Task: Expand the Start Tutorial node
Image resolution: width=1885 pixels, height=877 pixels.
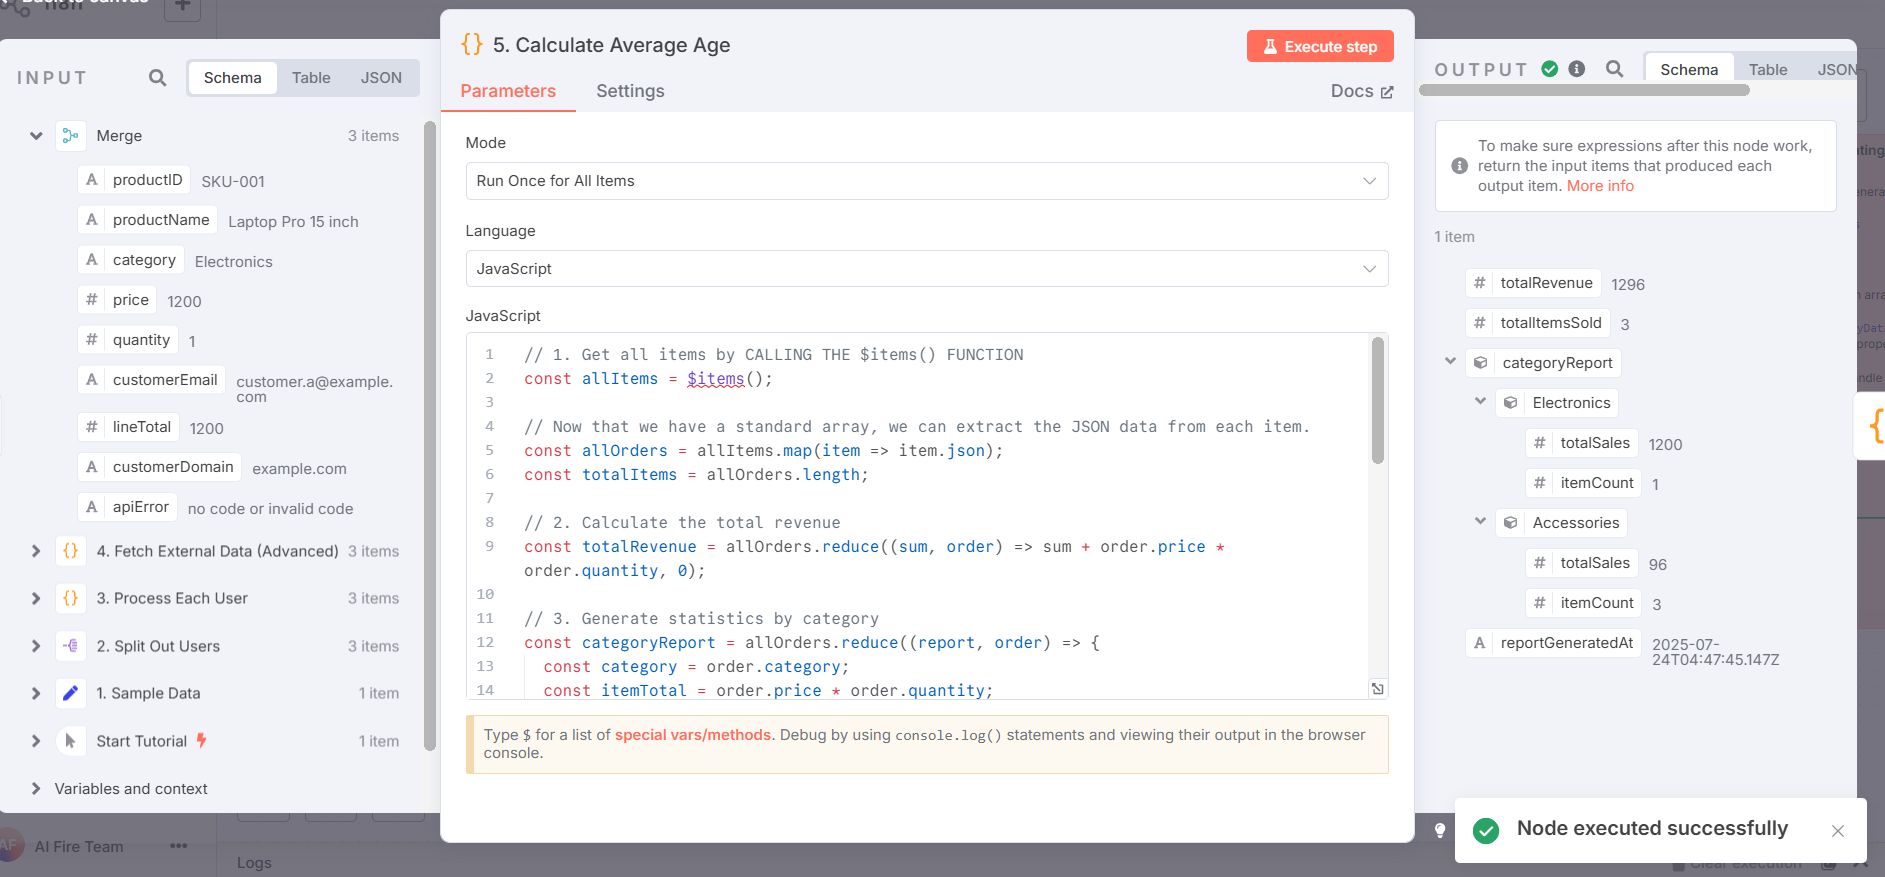Action: coord(36,740)
